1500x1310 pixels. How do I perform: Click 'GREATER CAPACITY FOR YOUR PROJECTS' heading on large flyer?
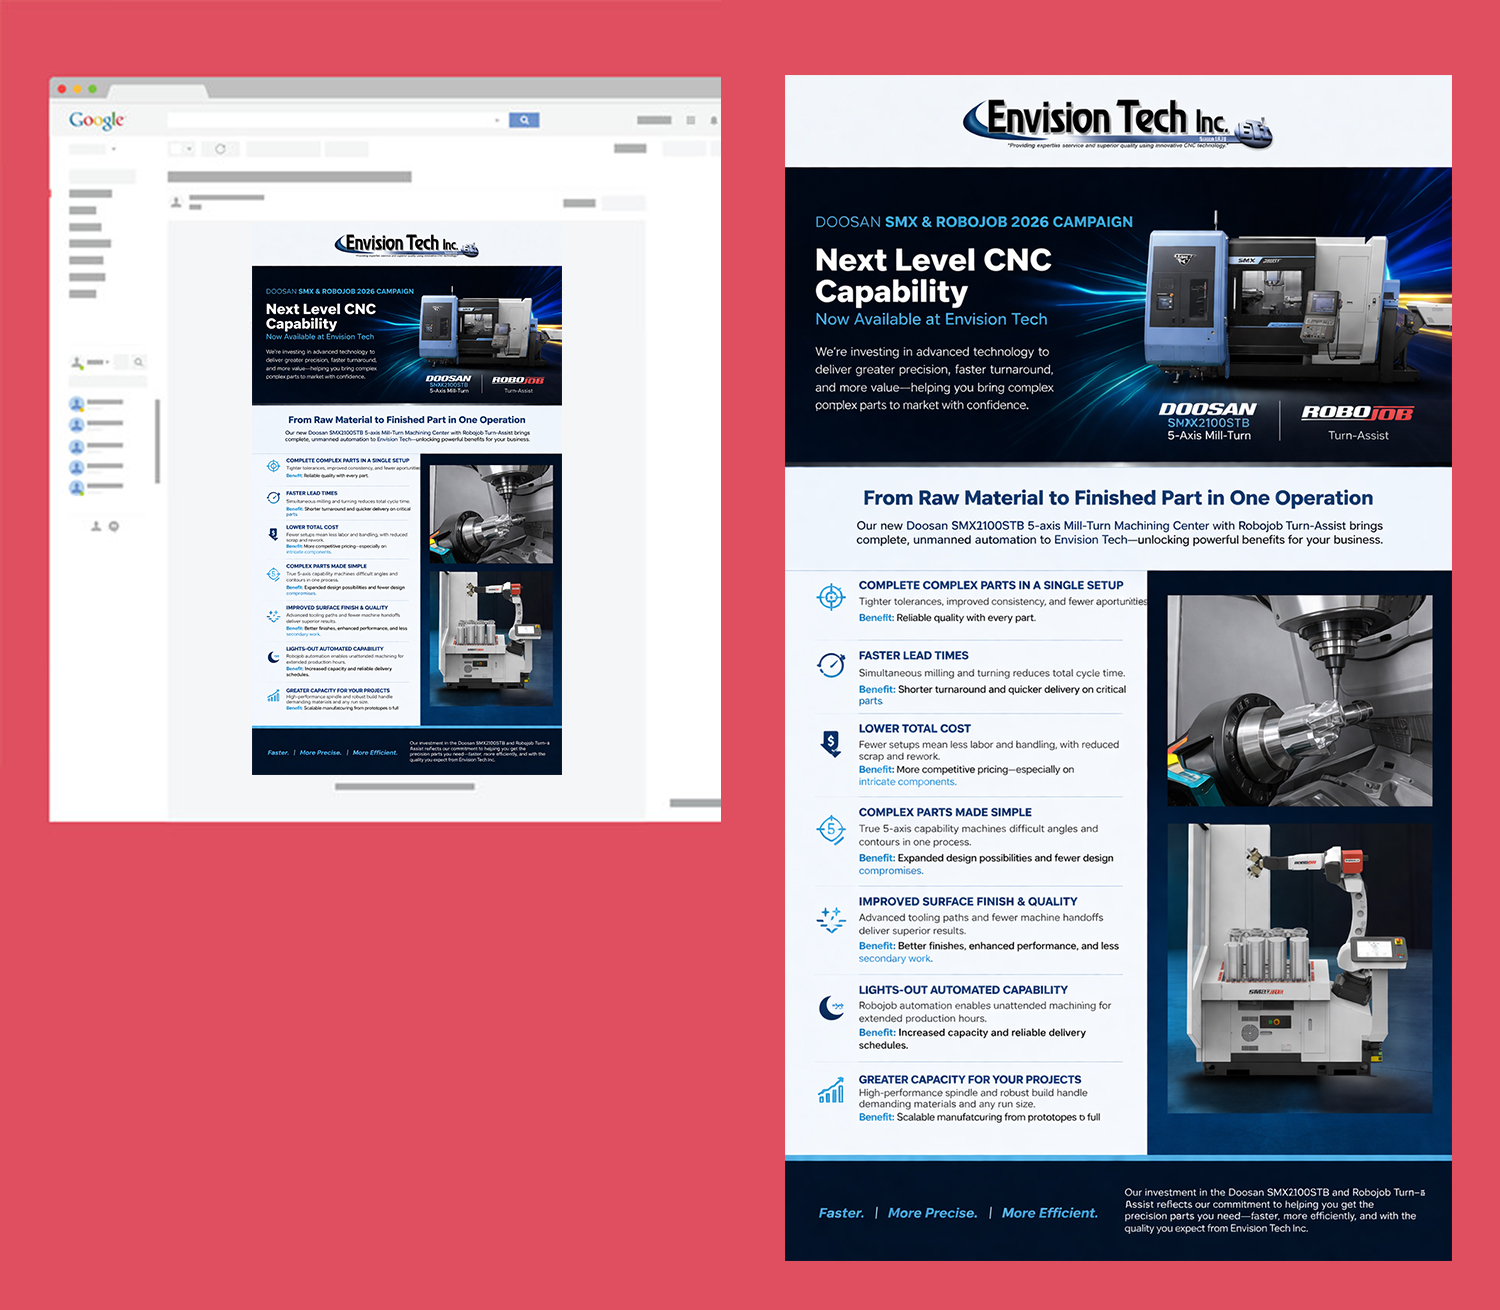tap(970, 1080)
